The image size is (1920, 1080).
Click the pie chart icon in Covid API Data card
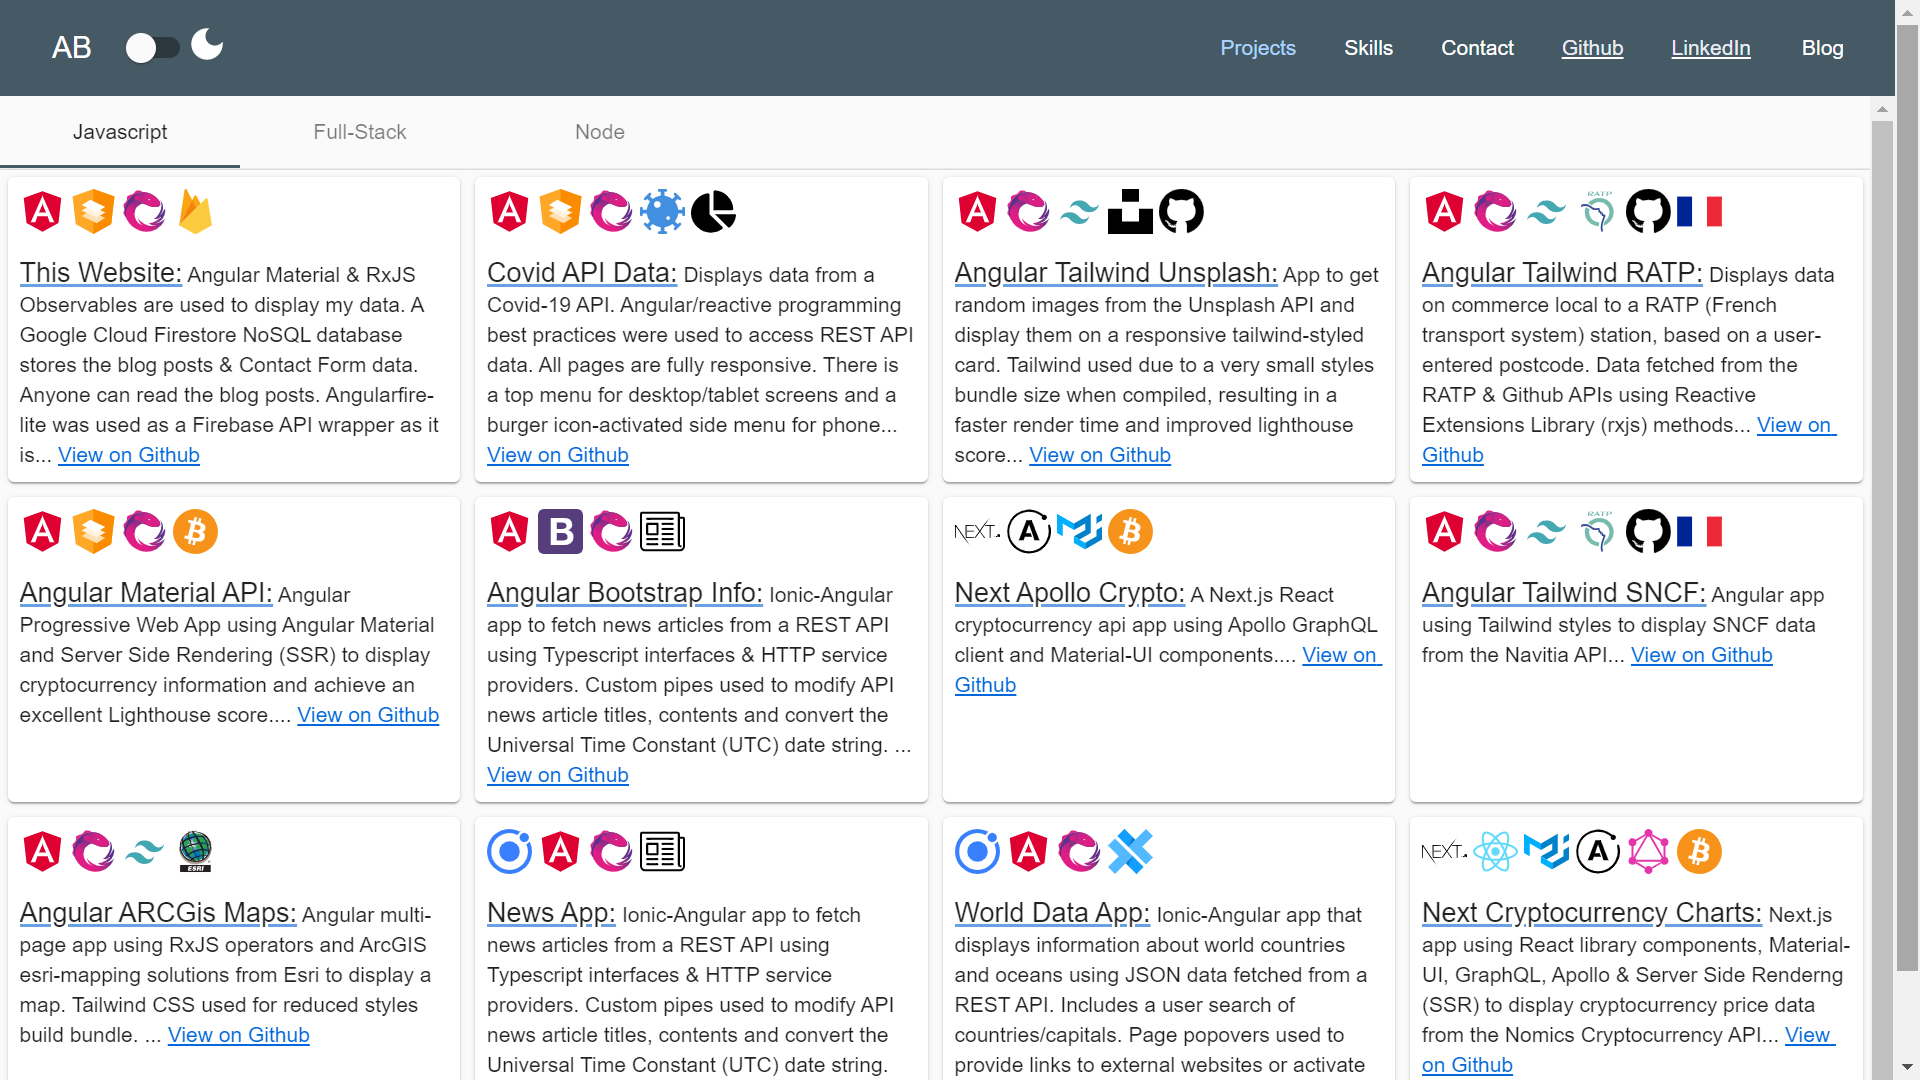tap(713, 212)
